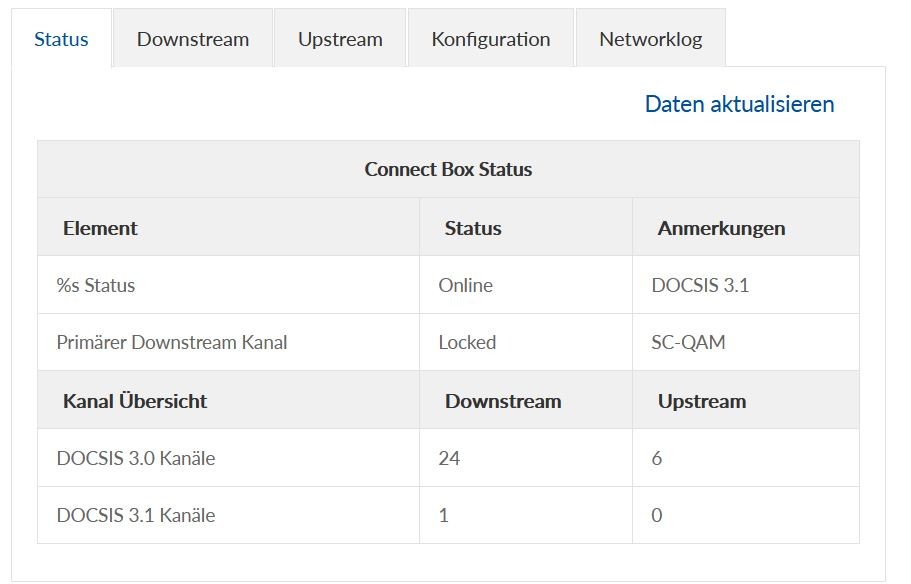The height and width of the screenshot is (584, 911).
Task: Click the Anmerkungen column header
Action: 721,228
